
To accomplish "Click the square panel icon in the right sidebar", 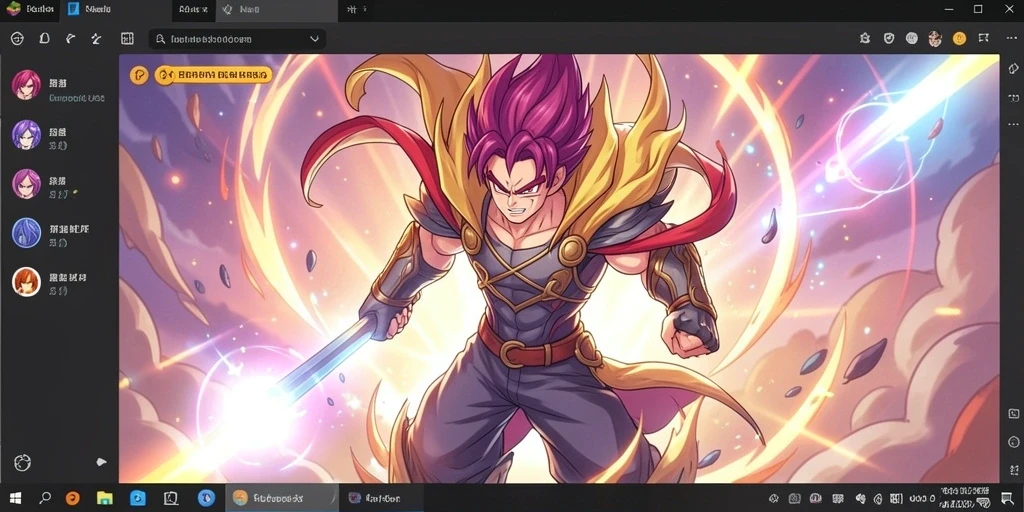I will coord(1014,413).
